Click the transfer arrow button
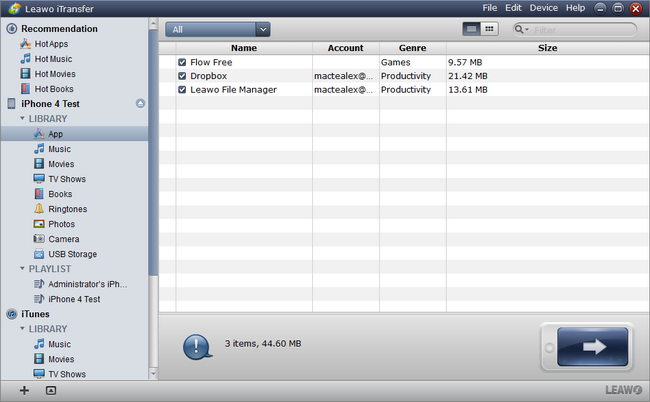650x402 pixels. click(592, 346)
